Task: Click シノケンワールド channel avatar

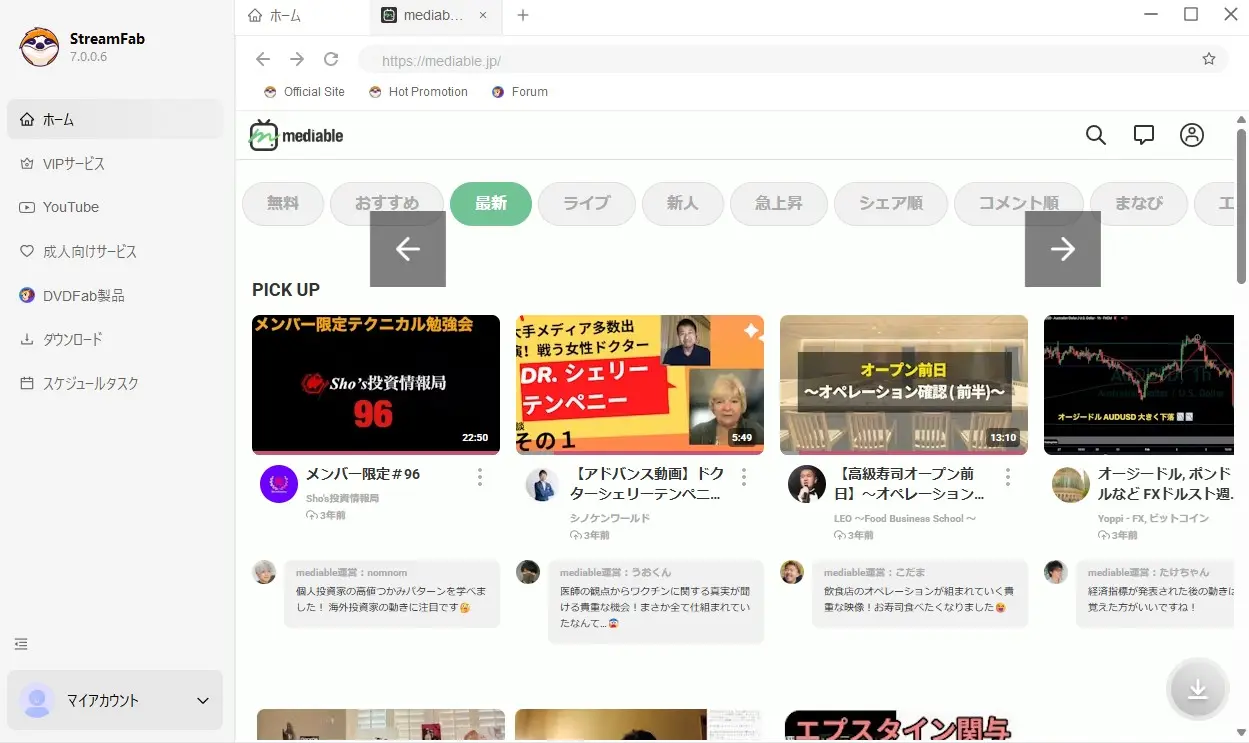Action: (543, 484)
